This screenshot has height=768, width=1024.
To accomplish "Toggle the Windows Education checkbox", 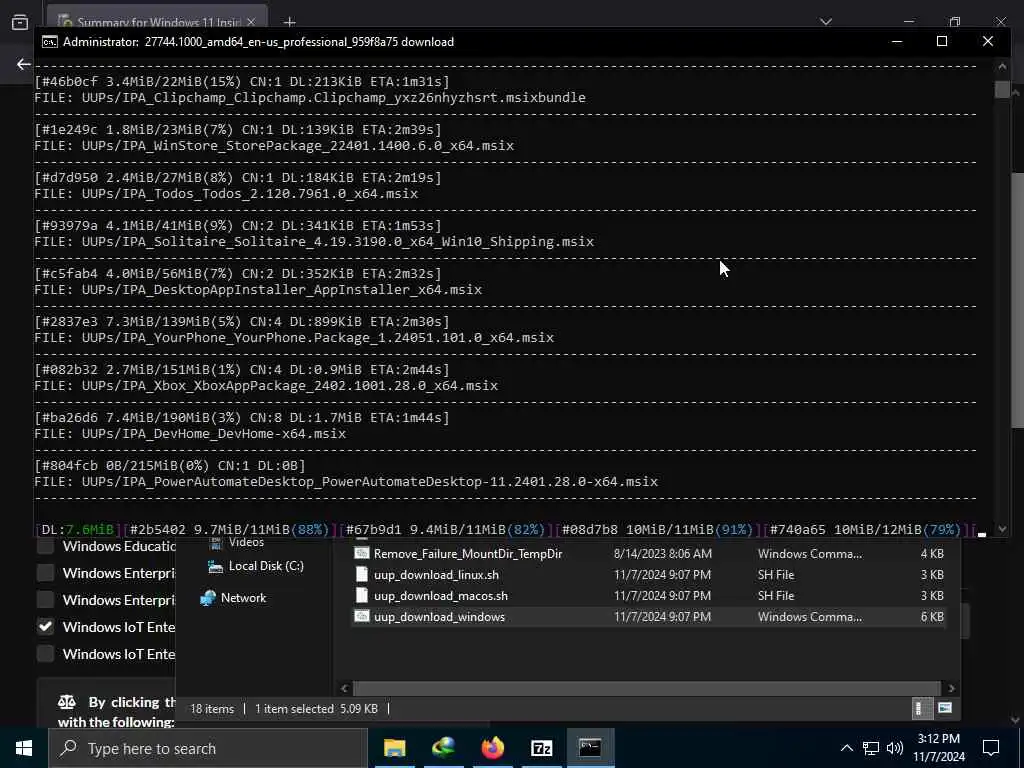I will pos(45,546).
